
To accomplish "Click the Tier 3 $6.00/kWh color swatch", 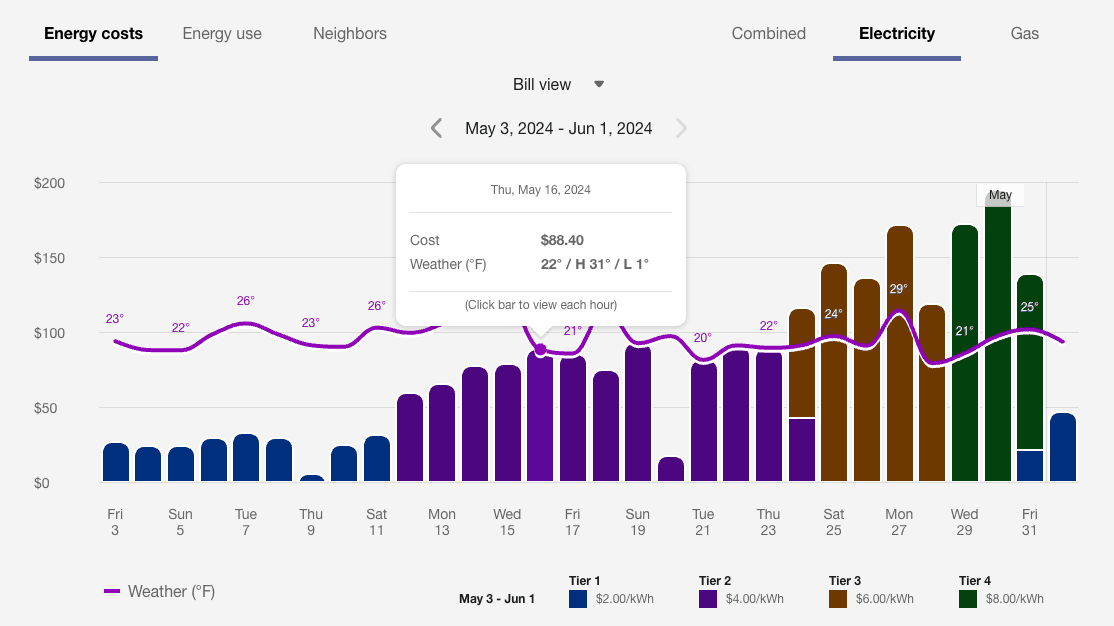I will (x=837, y=598).
